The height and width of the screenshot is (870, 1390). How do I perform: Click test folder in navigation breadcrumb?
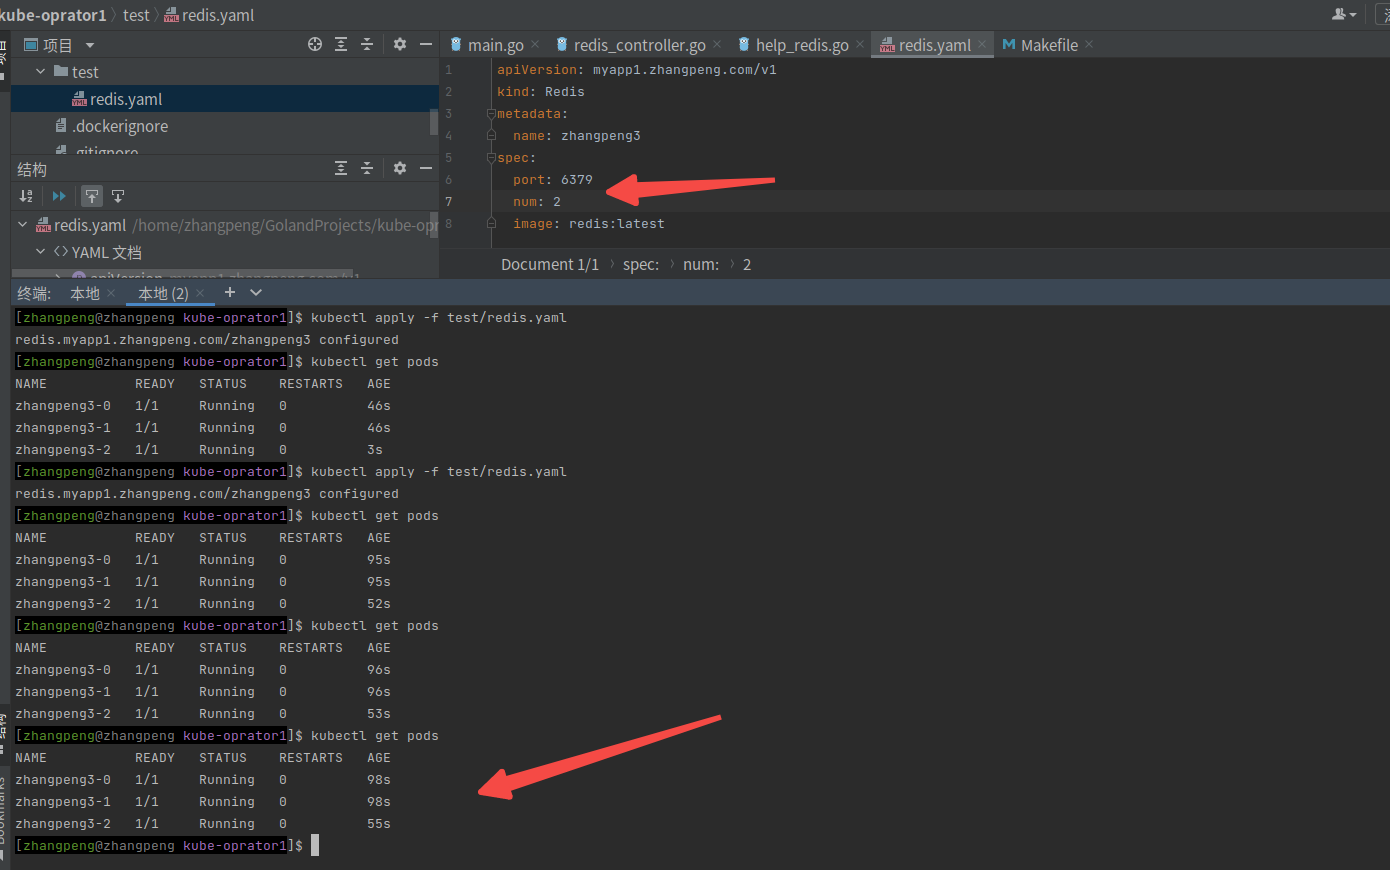click(136, 15)
